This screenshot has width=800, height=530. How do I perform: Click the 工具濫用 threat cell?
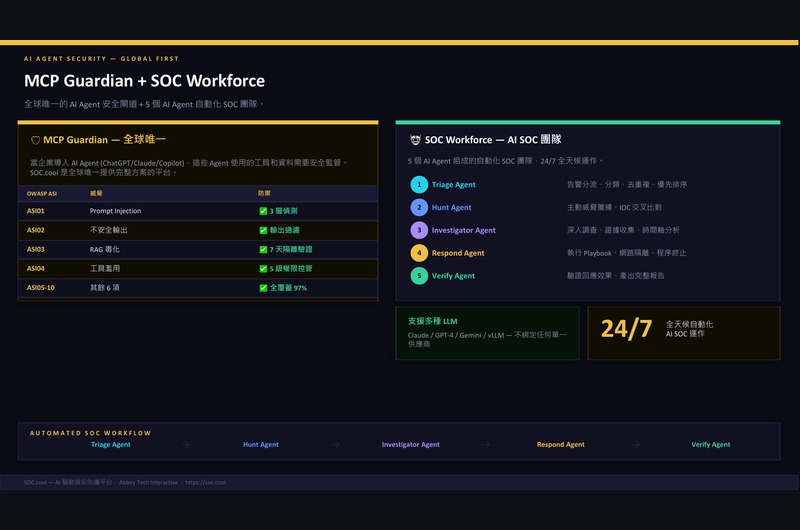point(105,268)
